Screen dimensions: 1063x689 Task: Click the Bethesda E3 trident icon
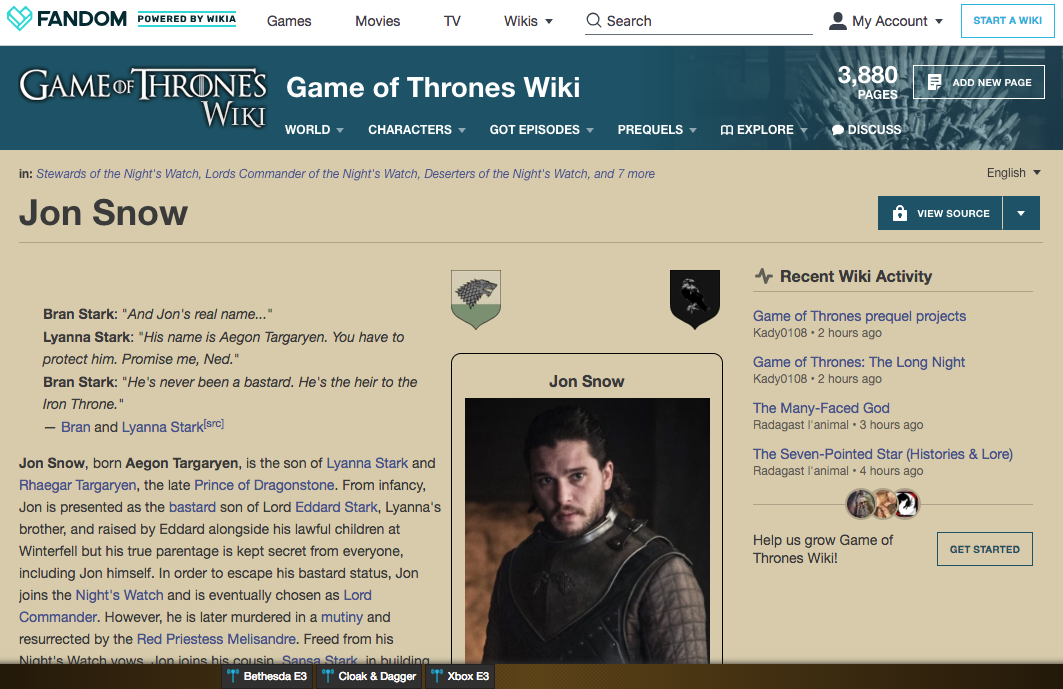pyautogui.click(x=233, y=676)
